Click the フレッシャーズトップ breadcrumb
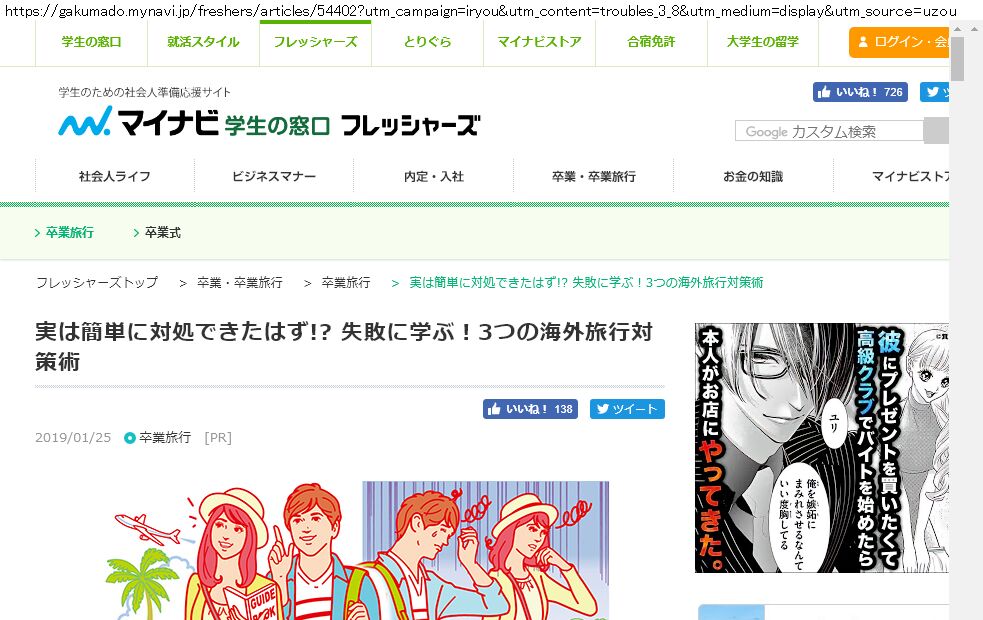 [x=97, y=283]
